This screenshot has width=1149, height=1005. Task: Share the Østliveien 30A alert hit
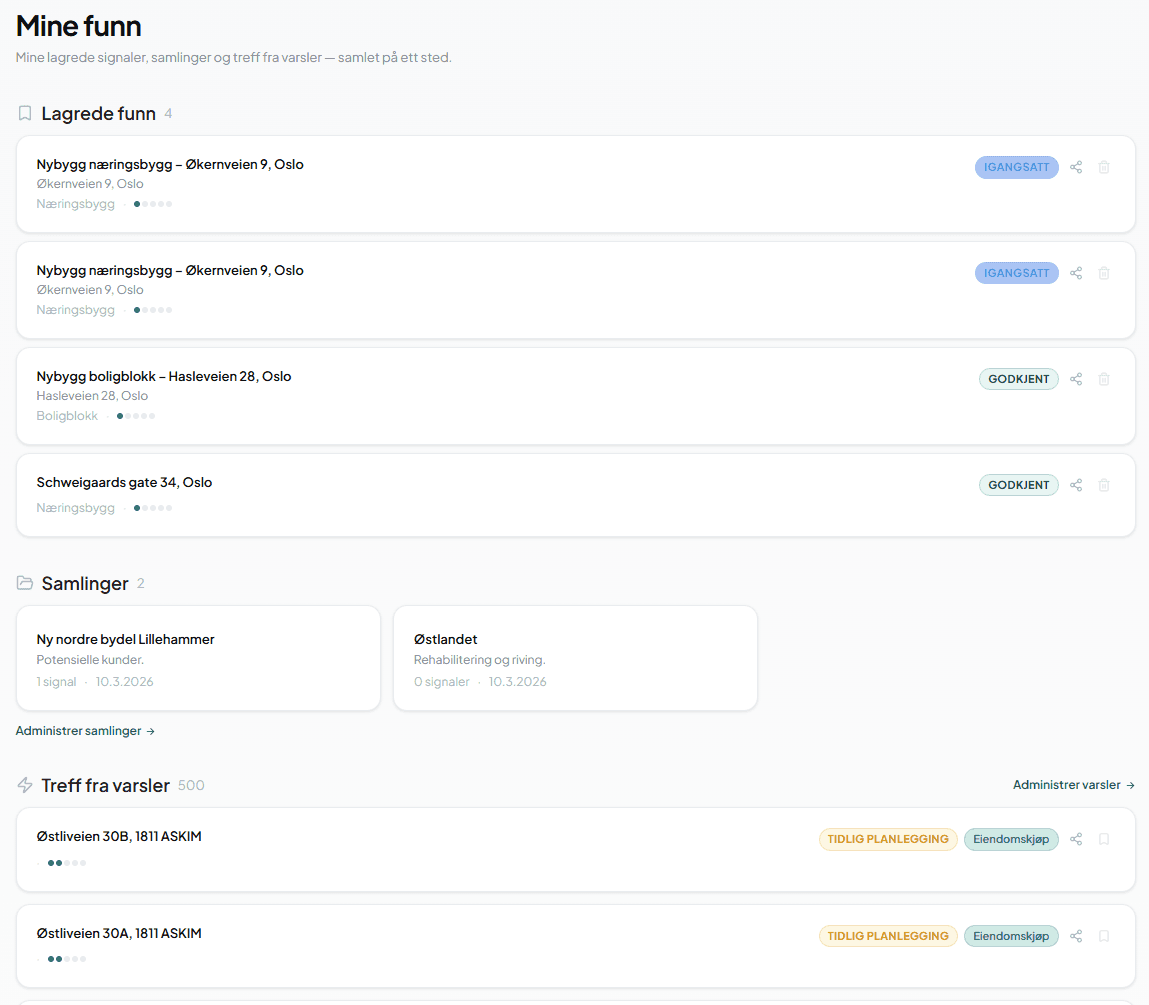pos(1076,936)
